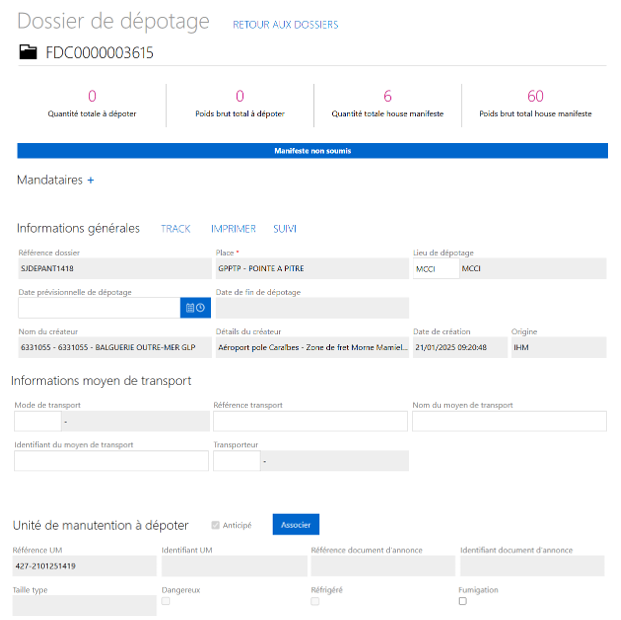Tick the Réfrigéré checkbox

315,601
